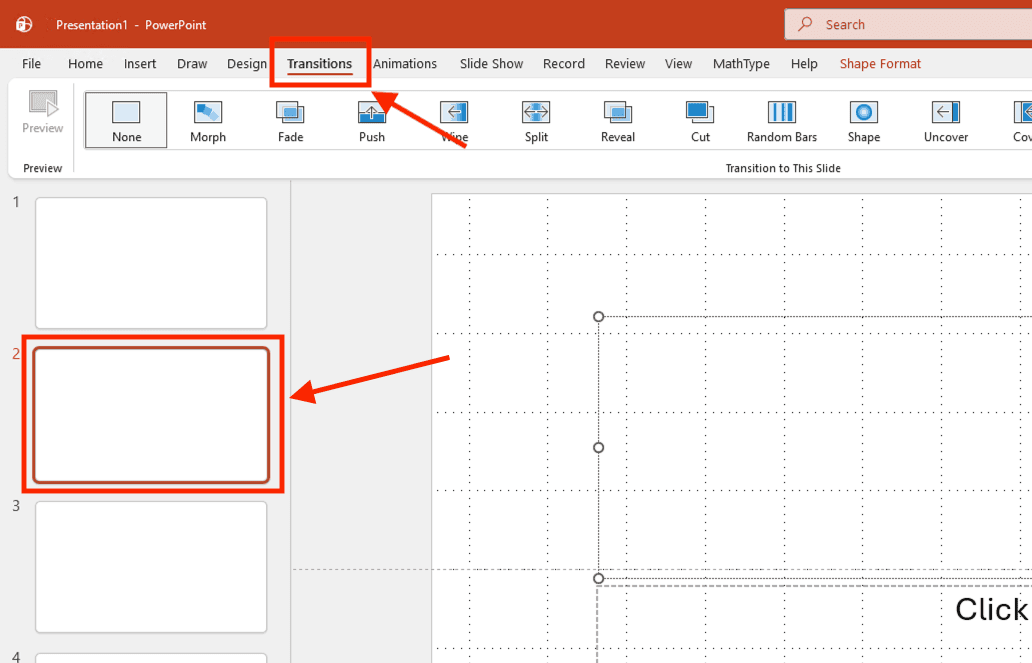1032x663 pixels.
Task: Switch to the Shape Format tab
Action: tap(880, 64)
